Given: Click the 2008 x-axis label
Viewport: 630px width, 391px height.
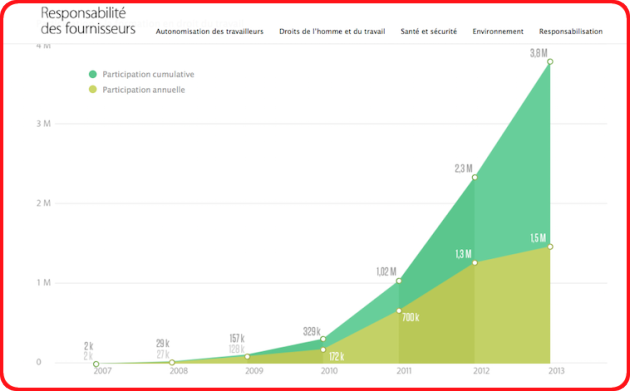Looking at the screenshot, I should click(178, 371).
